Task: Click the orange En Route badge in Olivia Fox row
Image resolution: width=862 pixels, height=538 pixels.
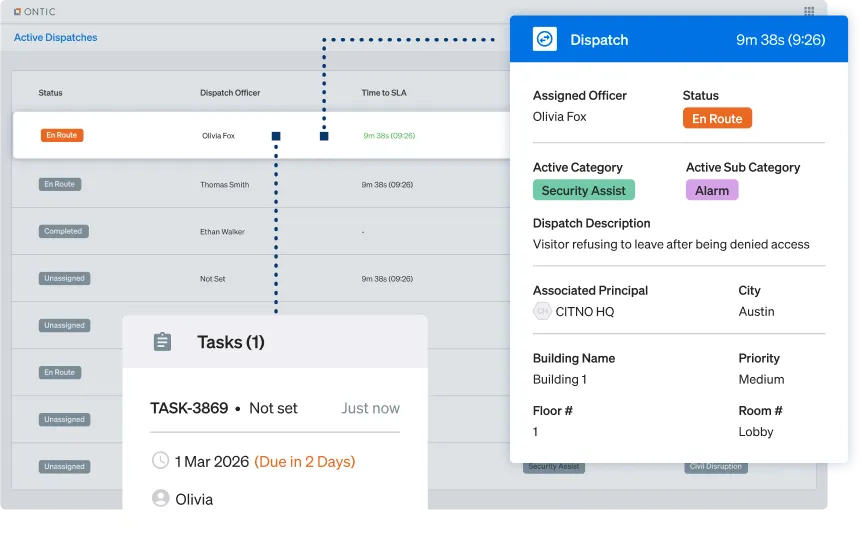Action: point(62,135)
